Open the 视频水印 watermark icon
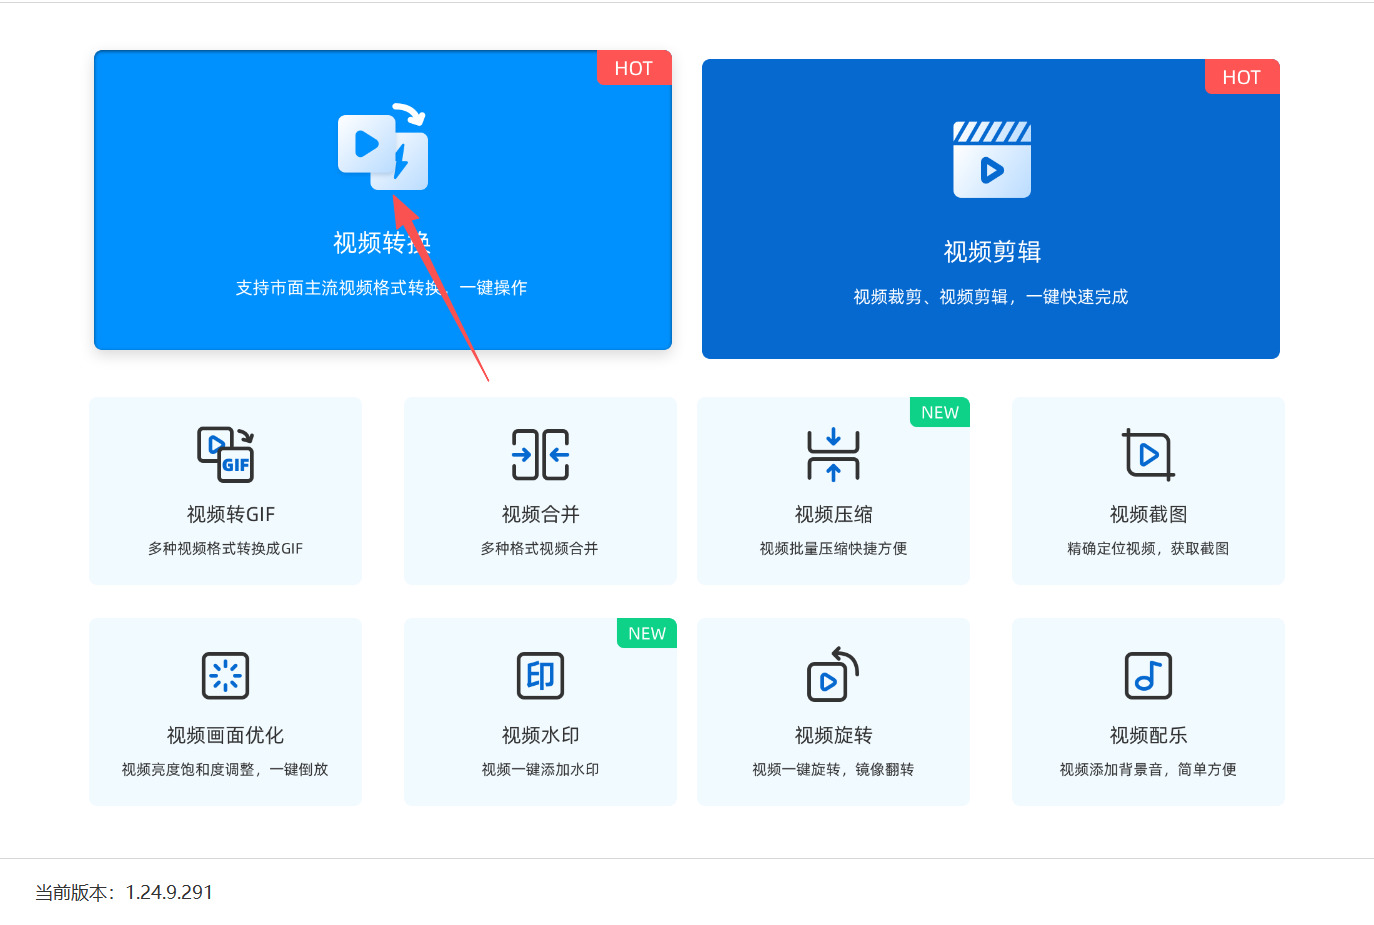 tap(540, 676)
